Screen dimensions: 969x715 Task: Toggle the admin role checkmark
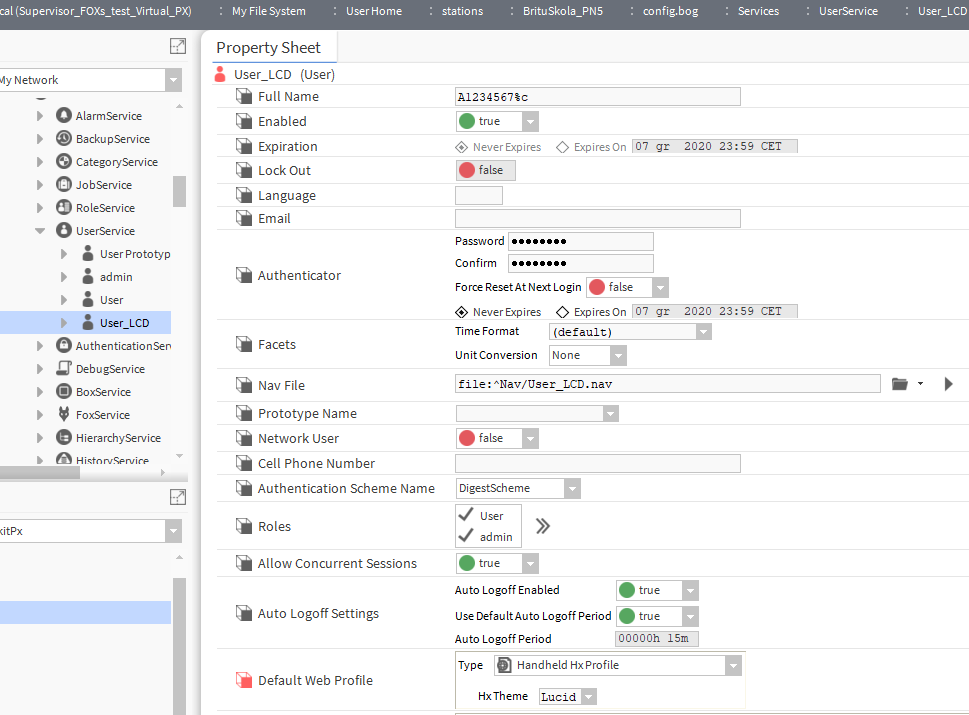pos(466,537)
